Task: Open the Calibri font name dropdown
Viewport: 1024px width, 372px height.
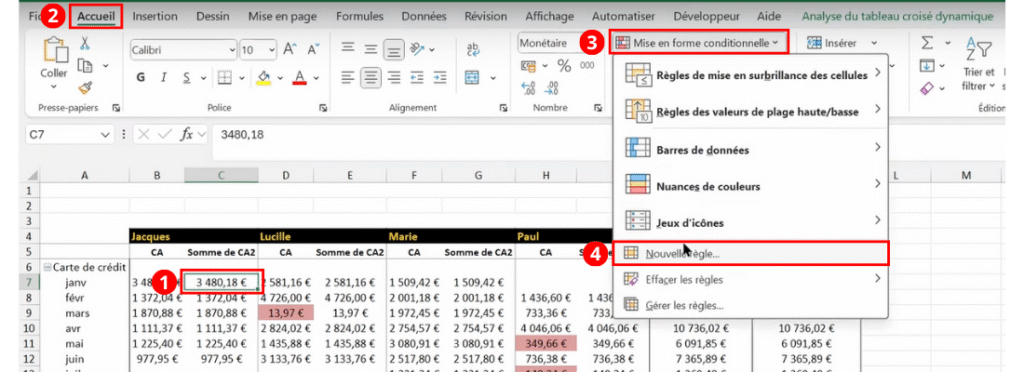Action: [x=232, y=50]
